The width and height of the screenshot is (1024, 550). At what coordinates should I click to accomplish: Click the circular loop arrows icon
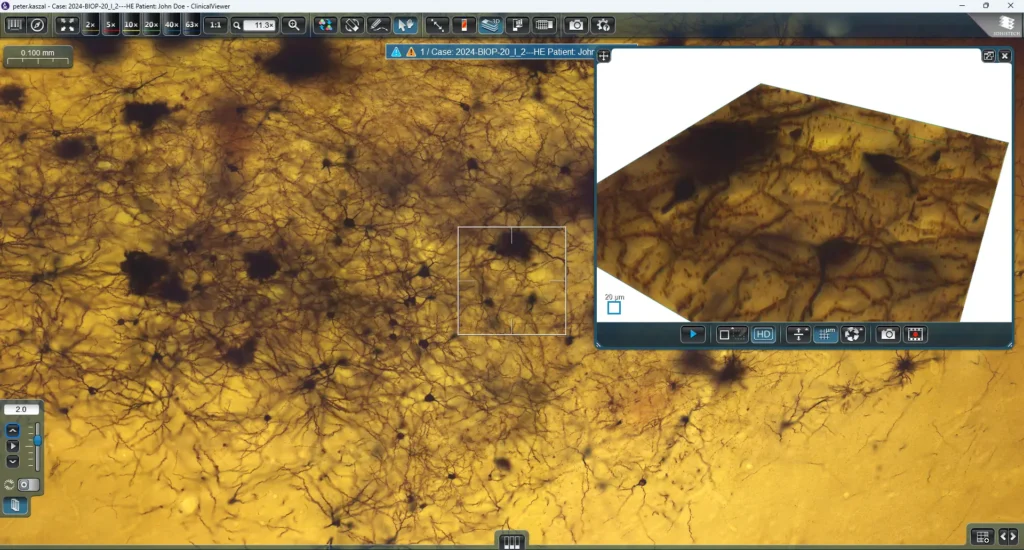[9, 485]
